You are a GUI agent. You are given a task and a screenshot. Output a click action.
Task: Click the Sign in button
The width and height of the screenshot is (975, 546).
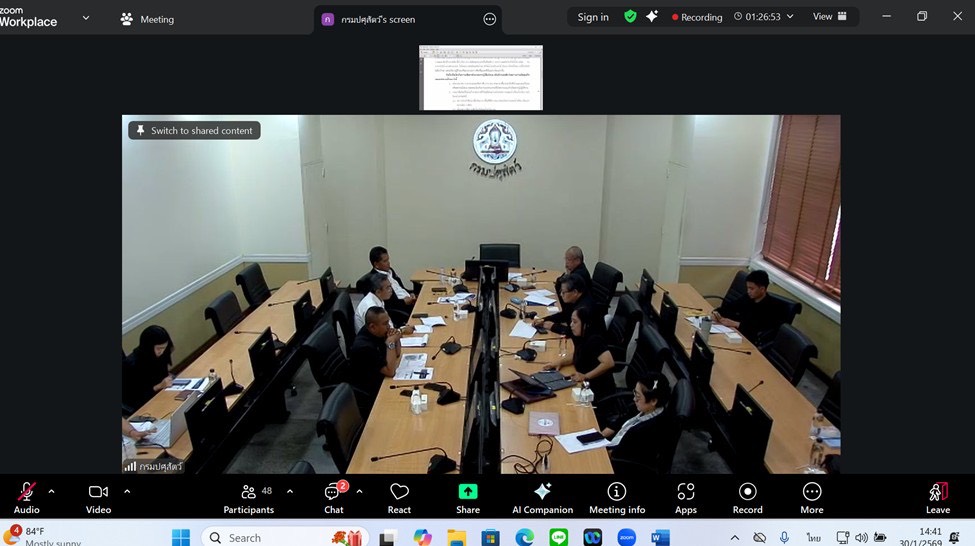(x=593, y=17)
